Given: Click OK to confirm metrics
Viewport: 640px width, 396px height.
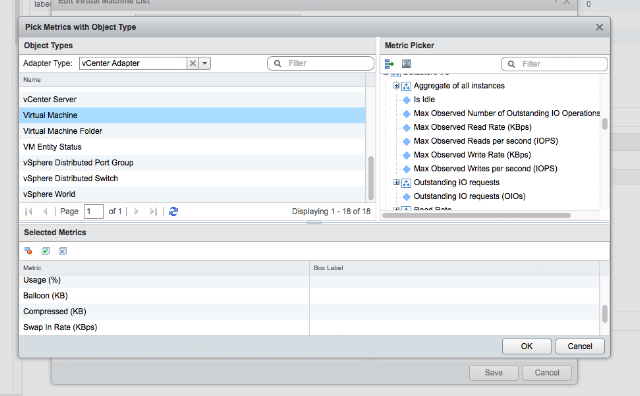Looking at the screenshot, I should [527, 346].
